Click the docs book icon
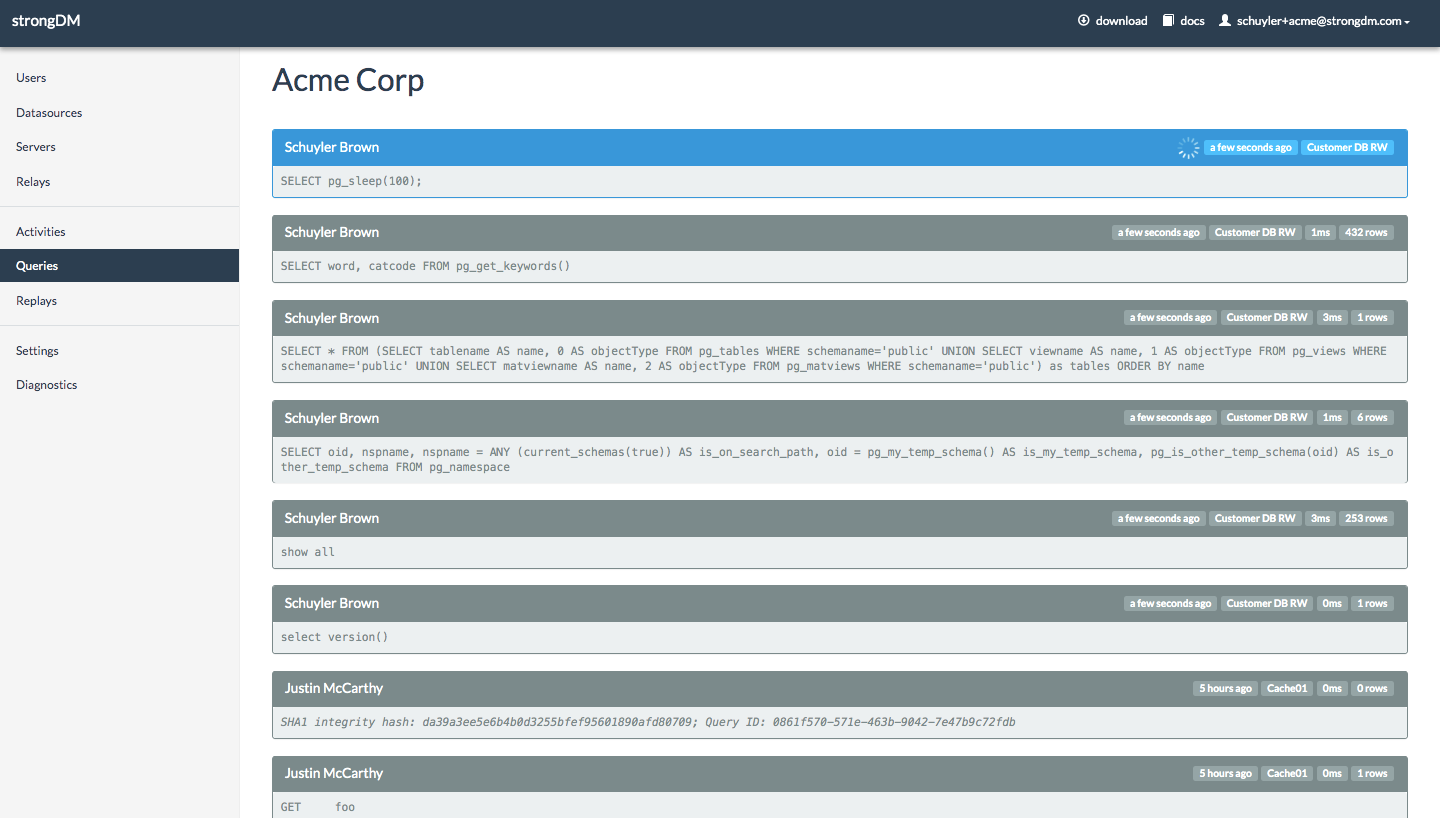This screenshot has width=1440, height=818. [x=1168, y=20]
